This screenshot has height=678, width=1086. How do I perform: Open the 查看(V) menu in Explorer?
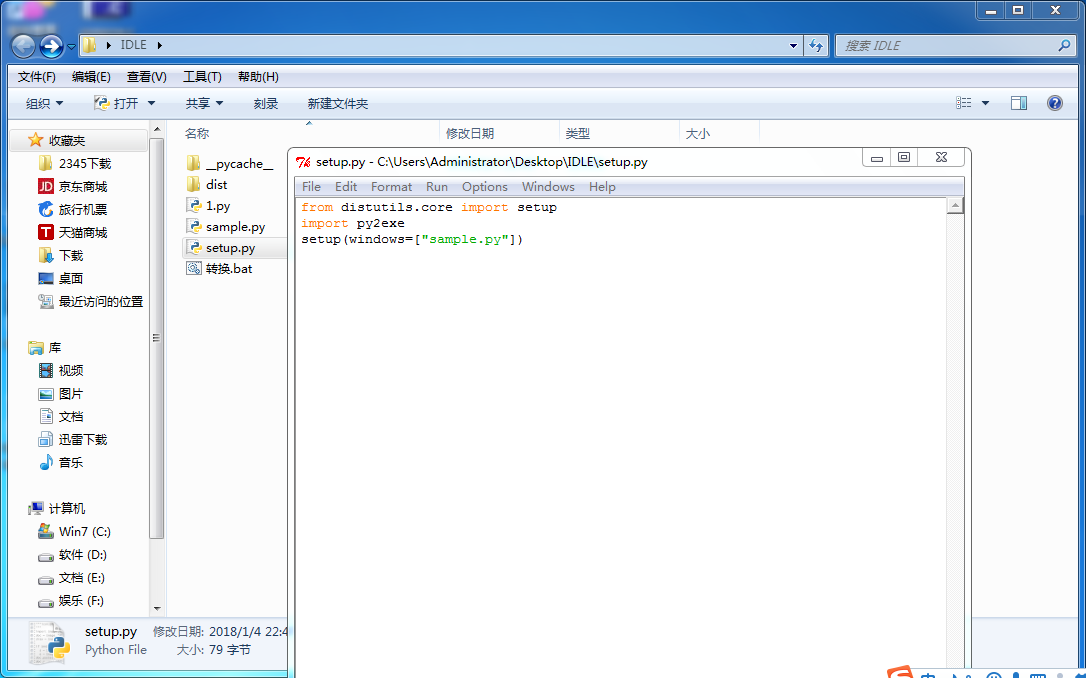[147, 77]
